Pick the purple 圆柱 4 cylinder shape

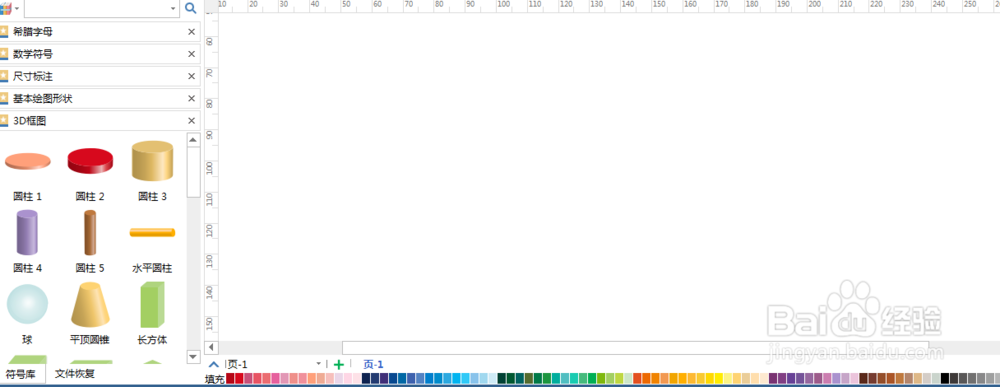pos(27,233)
